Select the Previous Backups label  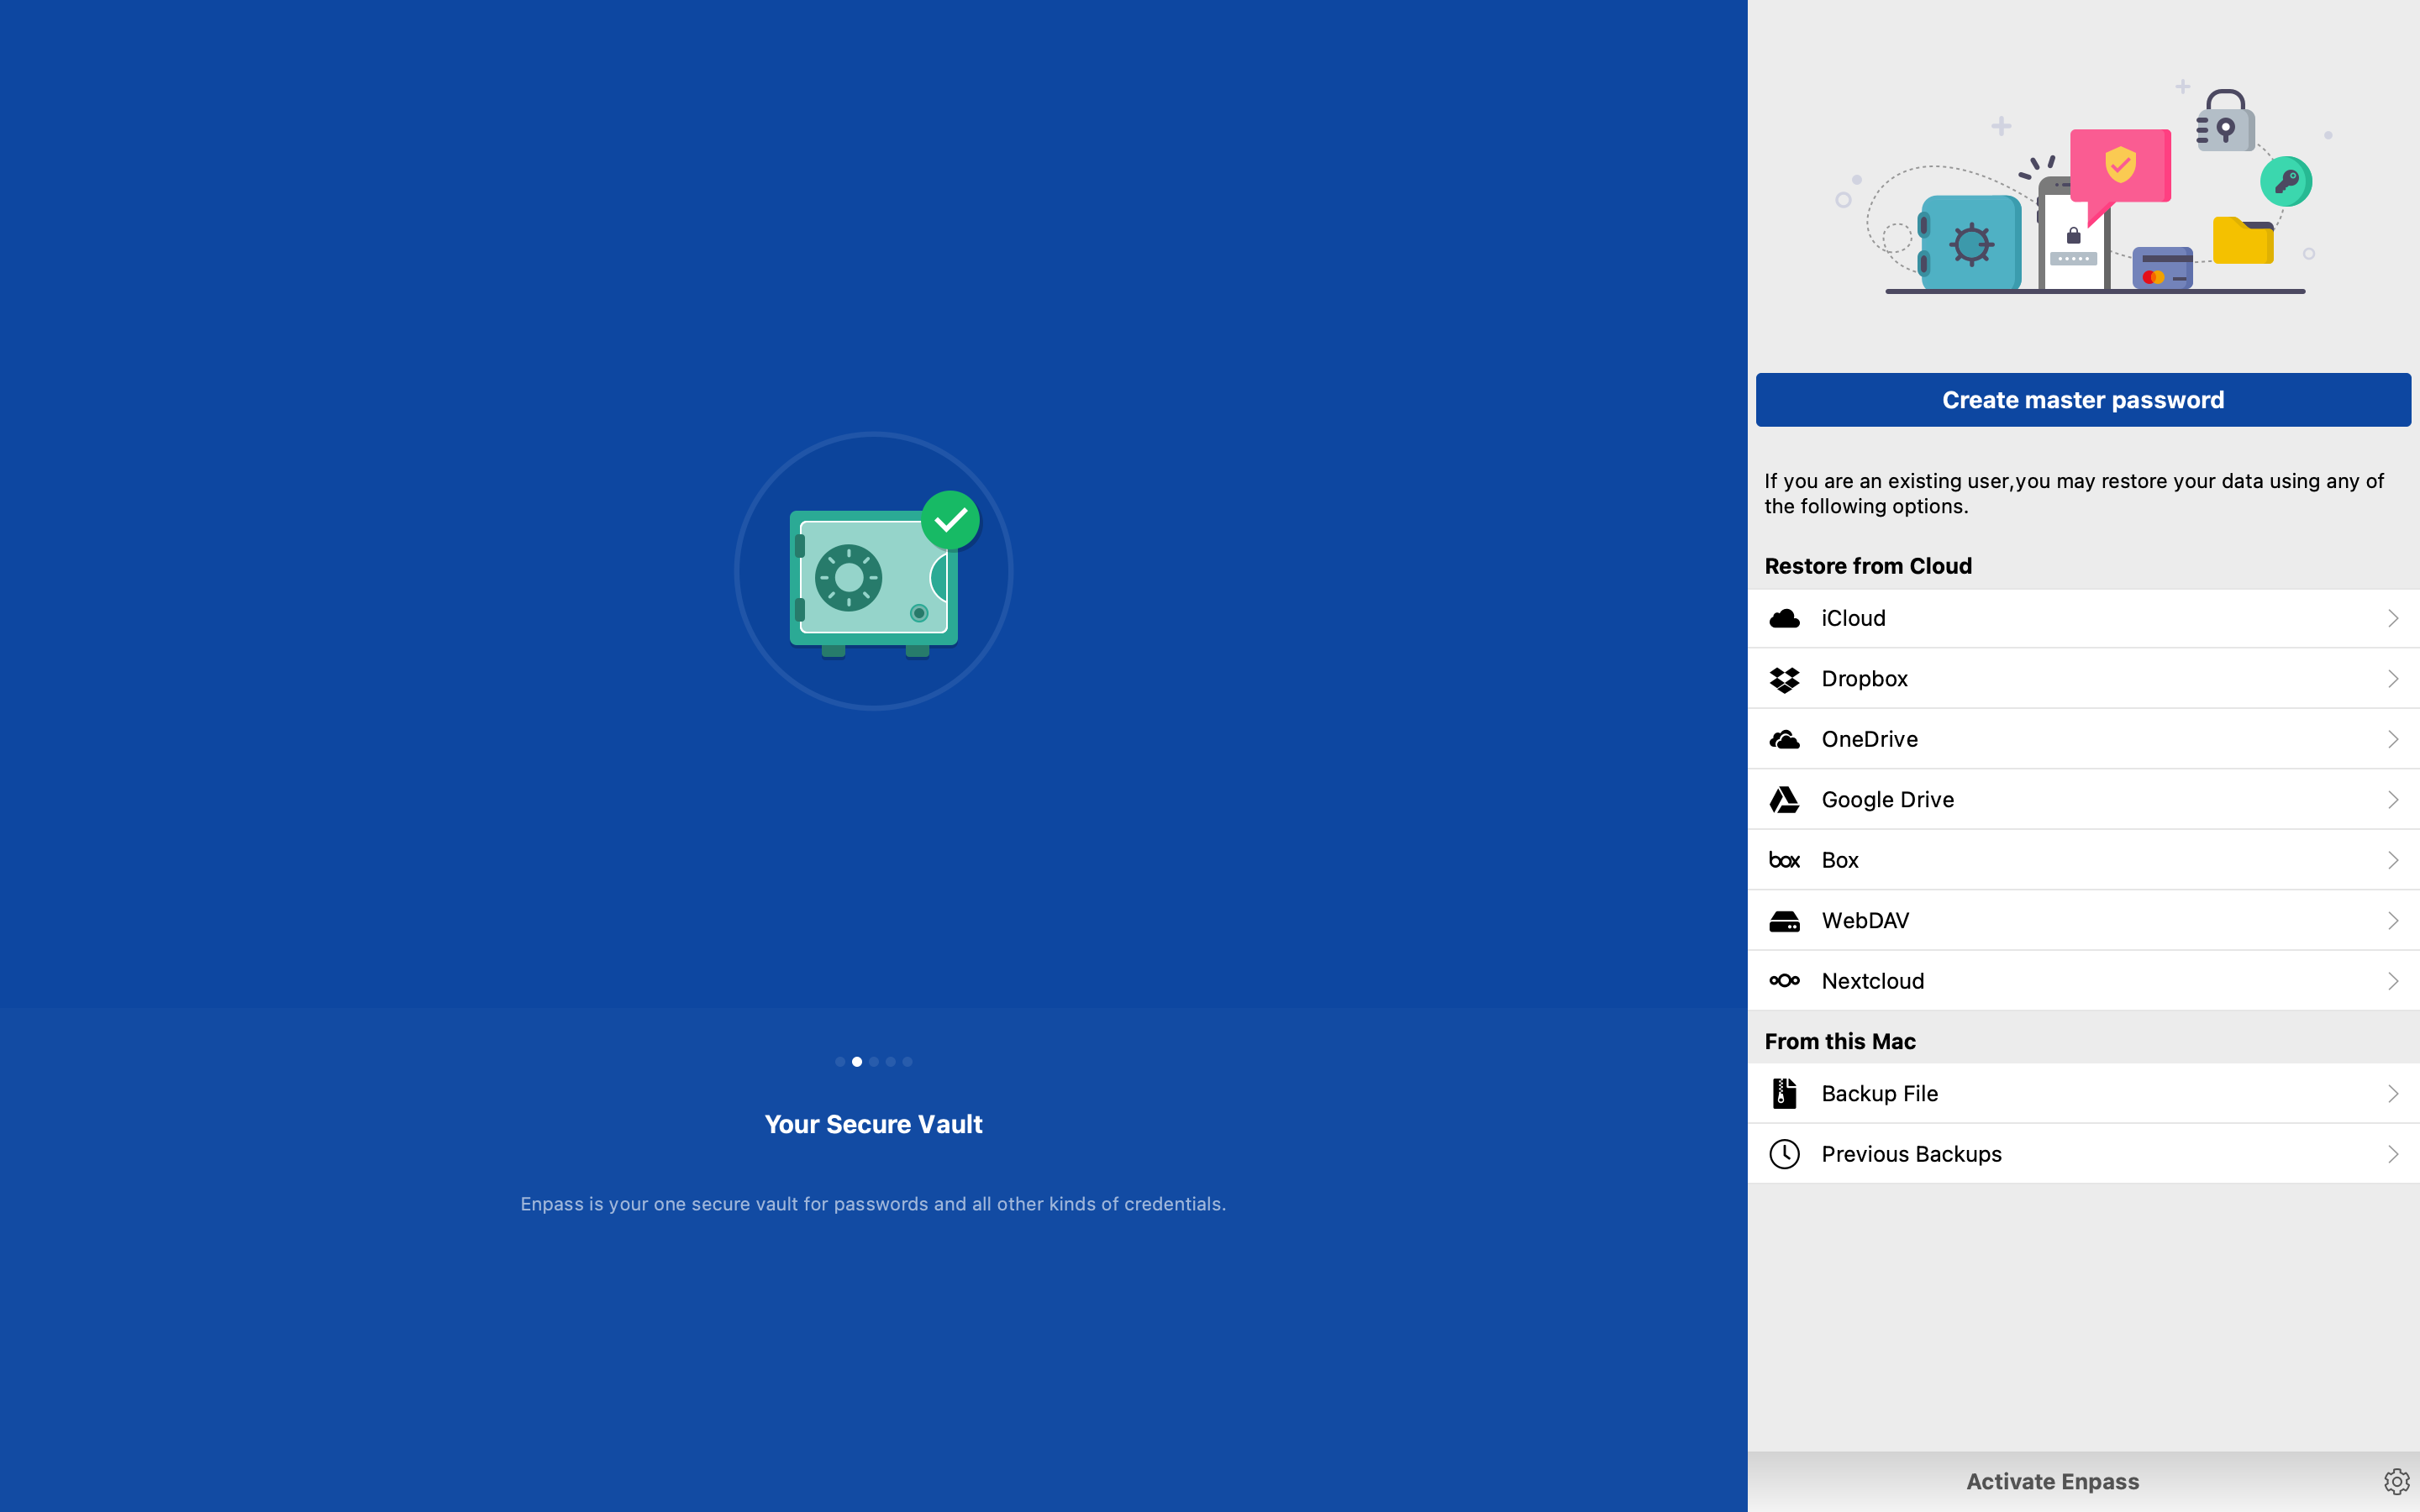point(1911,1154)
